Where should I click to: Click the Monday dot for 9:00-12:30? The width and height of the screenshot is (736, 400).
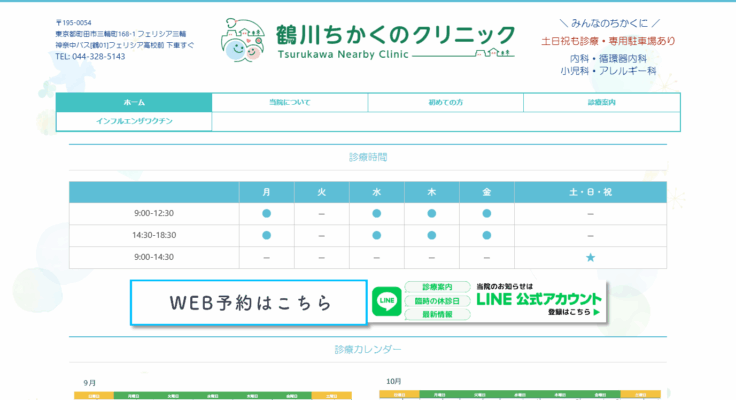click(x=267, y=214)
